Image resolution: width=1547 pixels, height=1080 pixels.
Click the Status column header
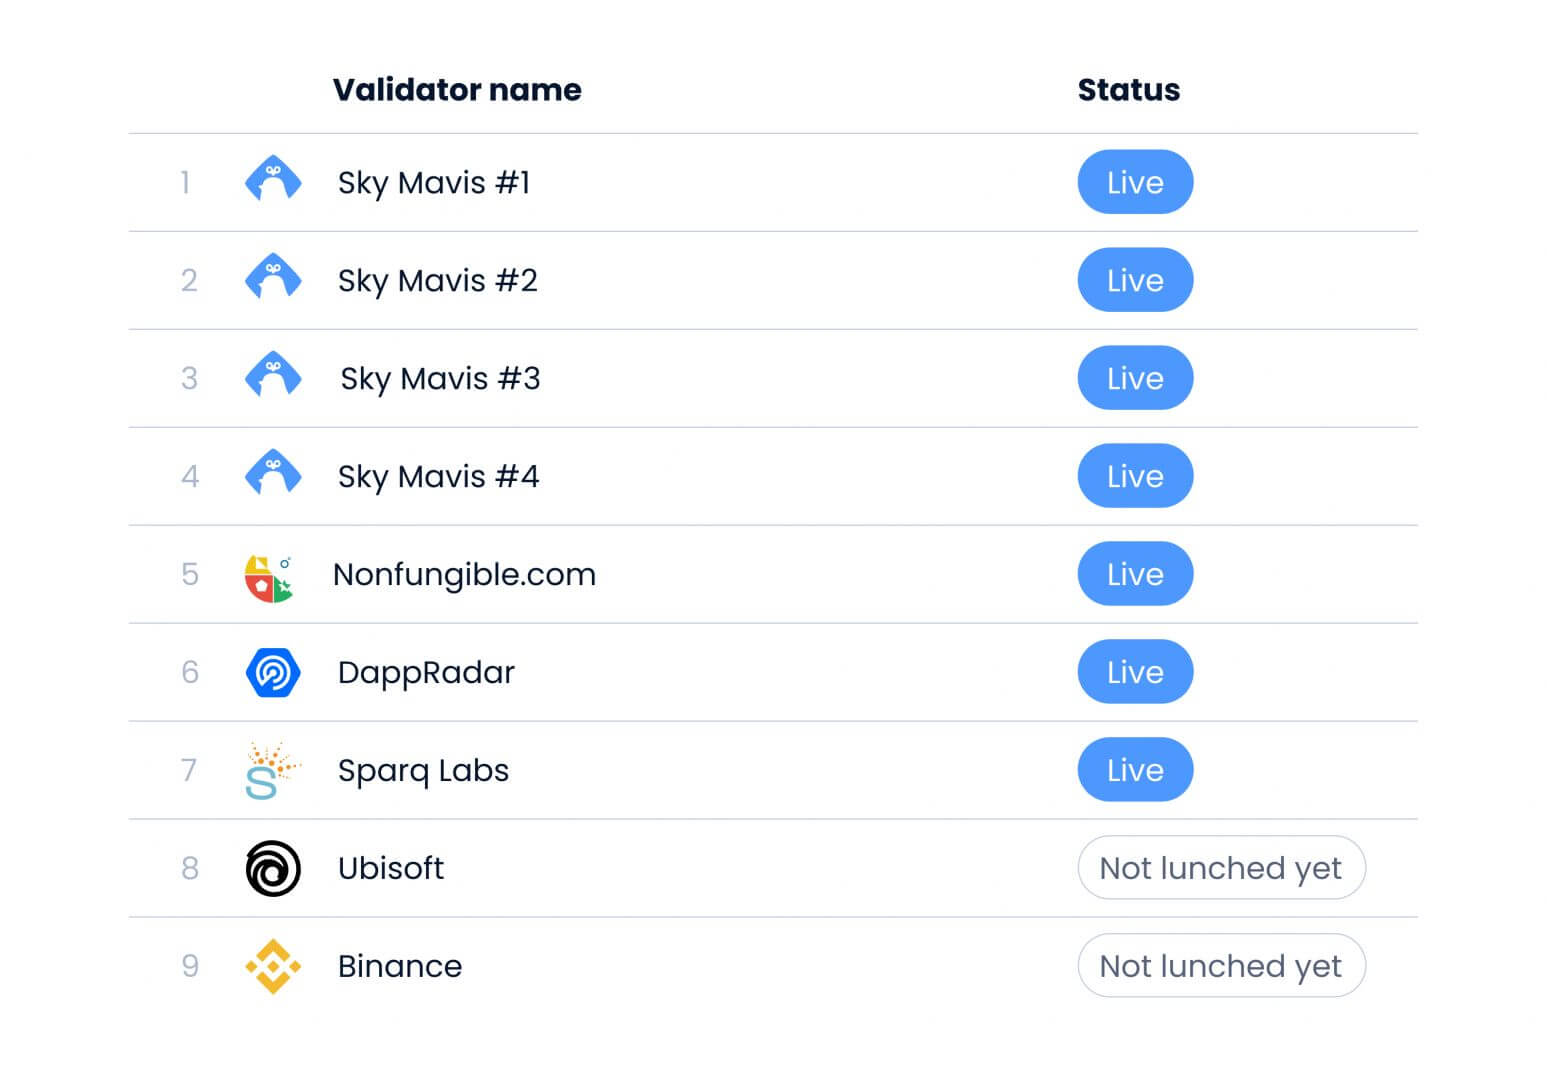(x=1129, y=90)
